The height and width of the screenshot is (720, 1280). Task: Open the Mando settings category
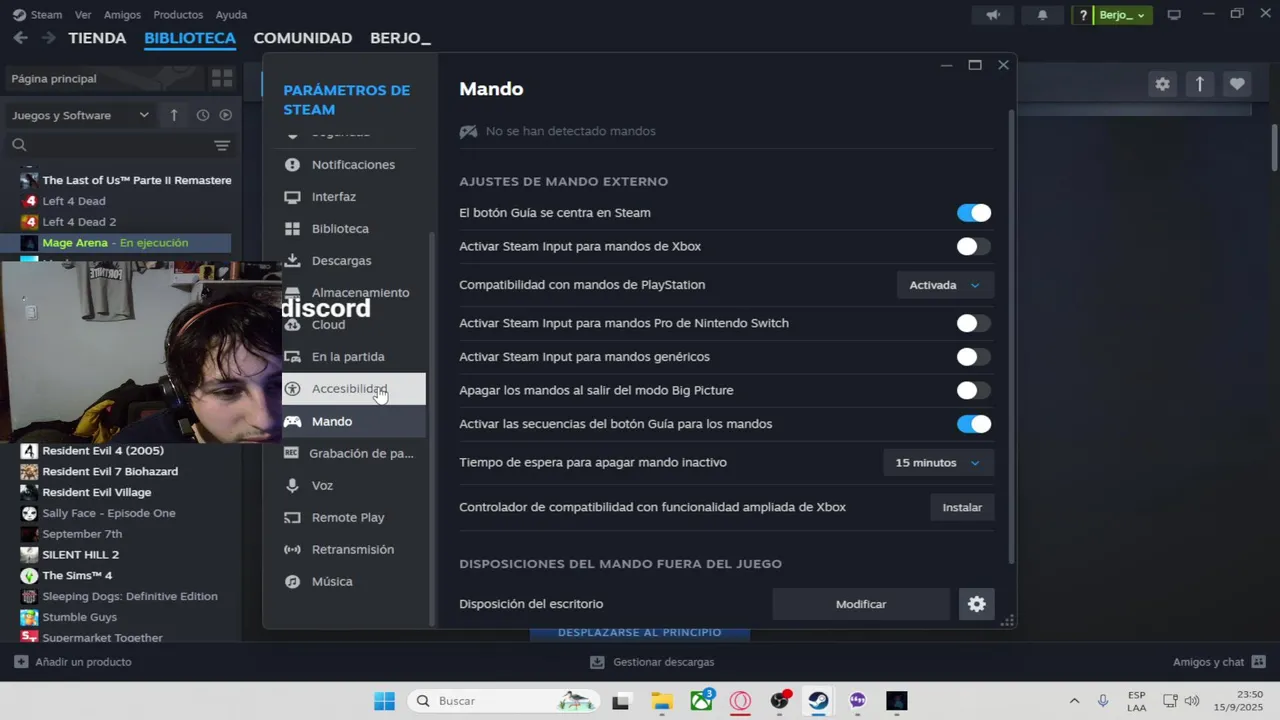(x=353, y=421)
